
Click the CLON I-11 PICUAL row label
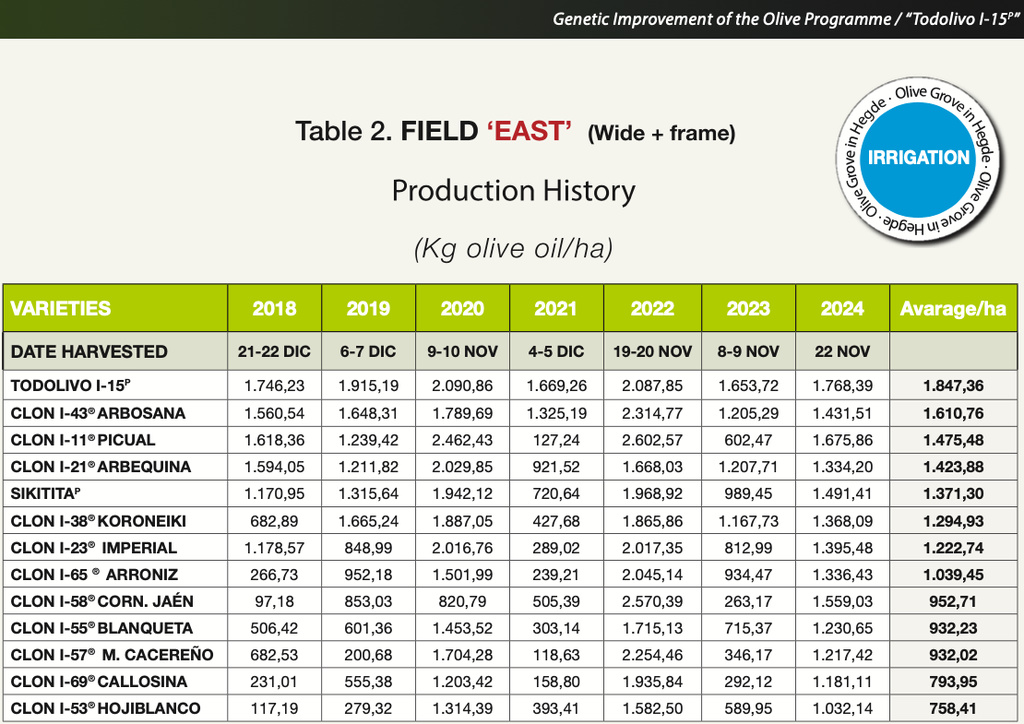(x=83, y=440)
